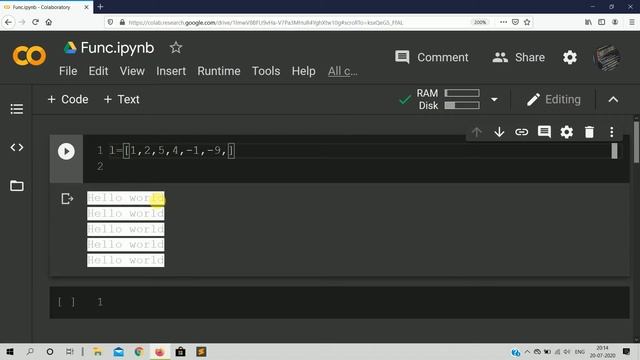Open the Firefox hamburger menu
640x360 pixels.
[631, 22]
